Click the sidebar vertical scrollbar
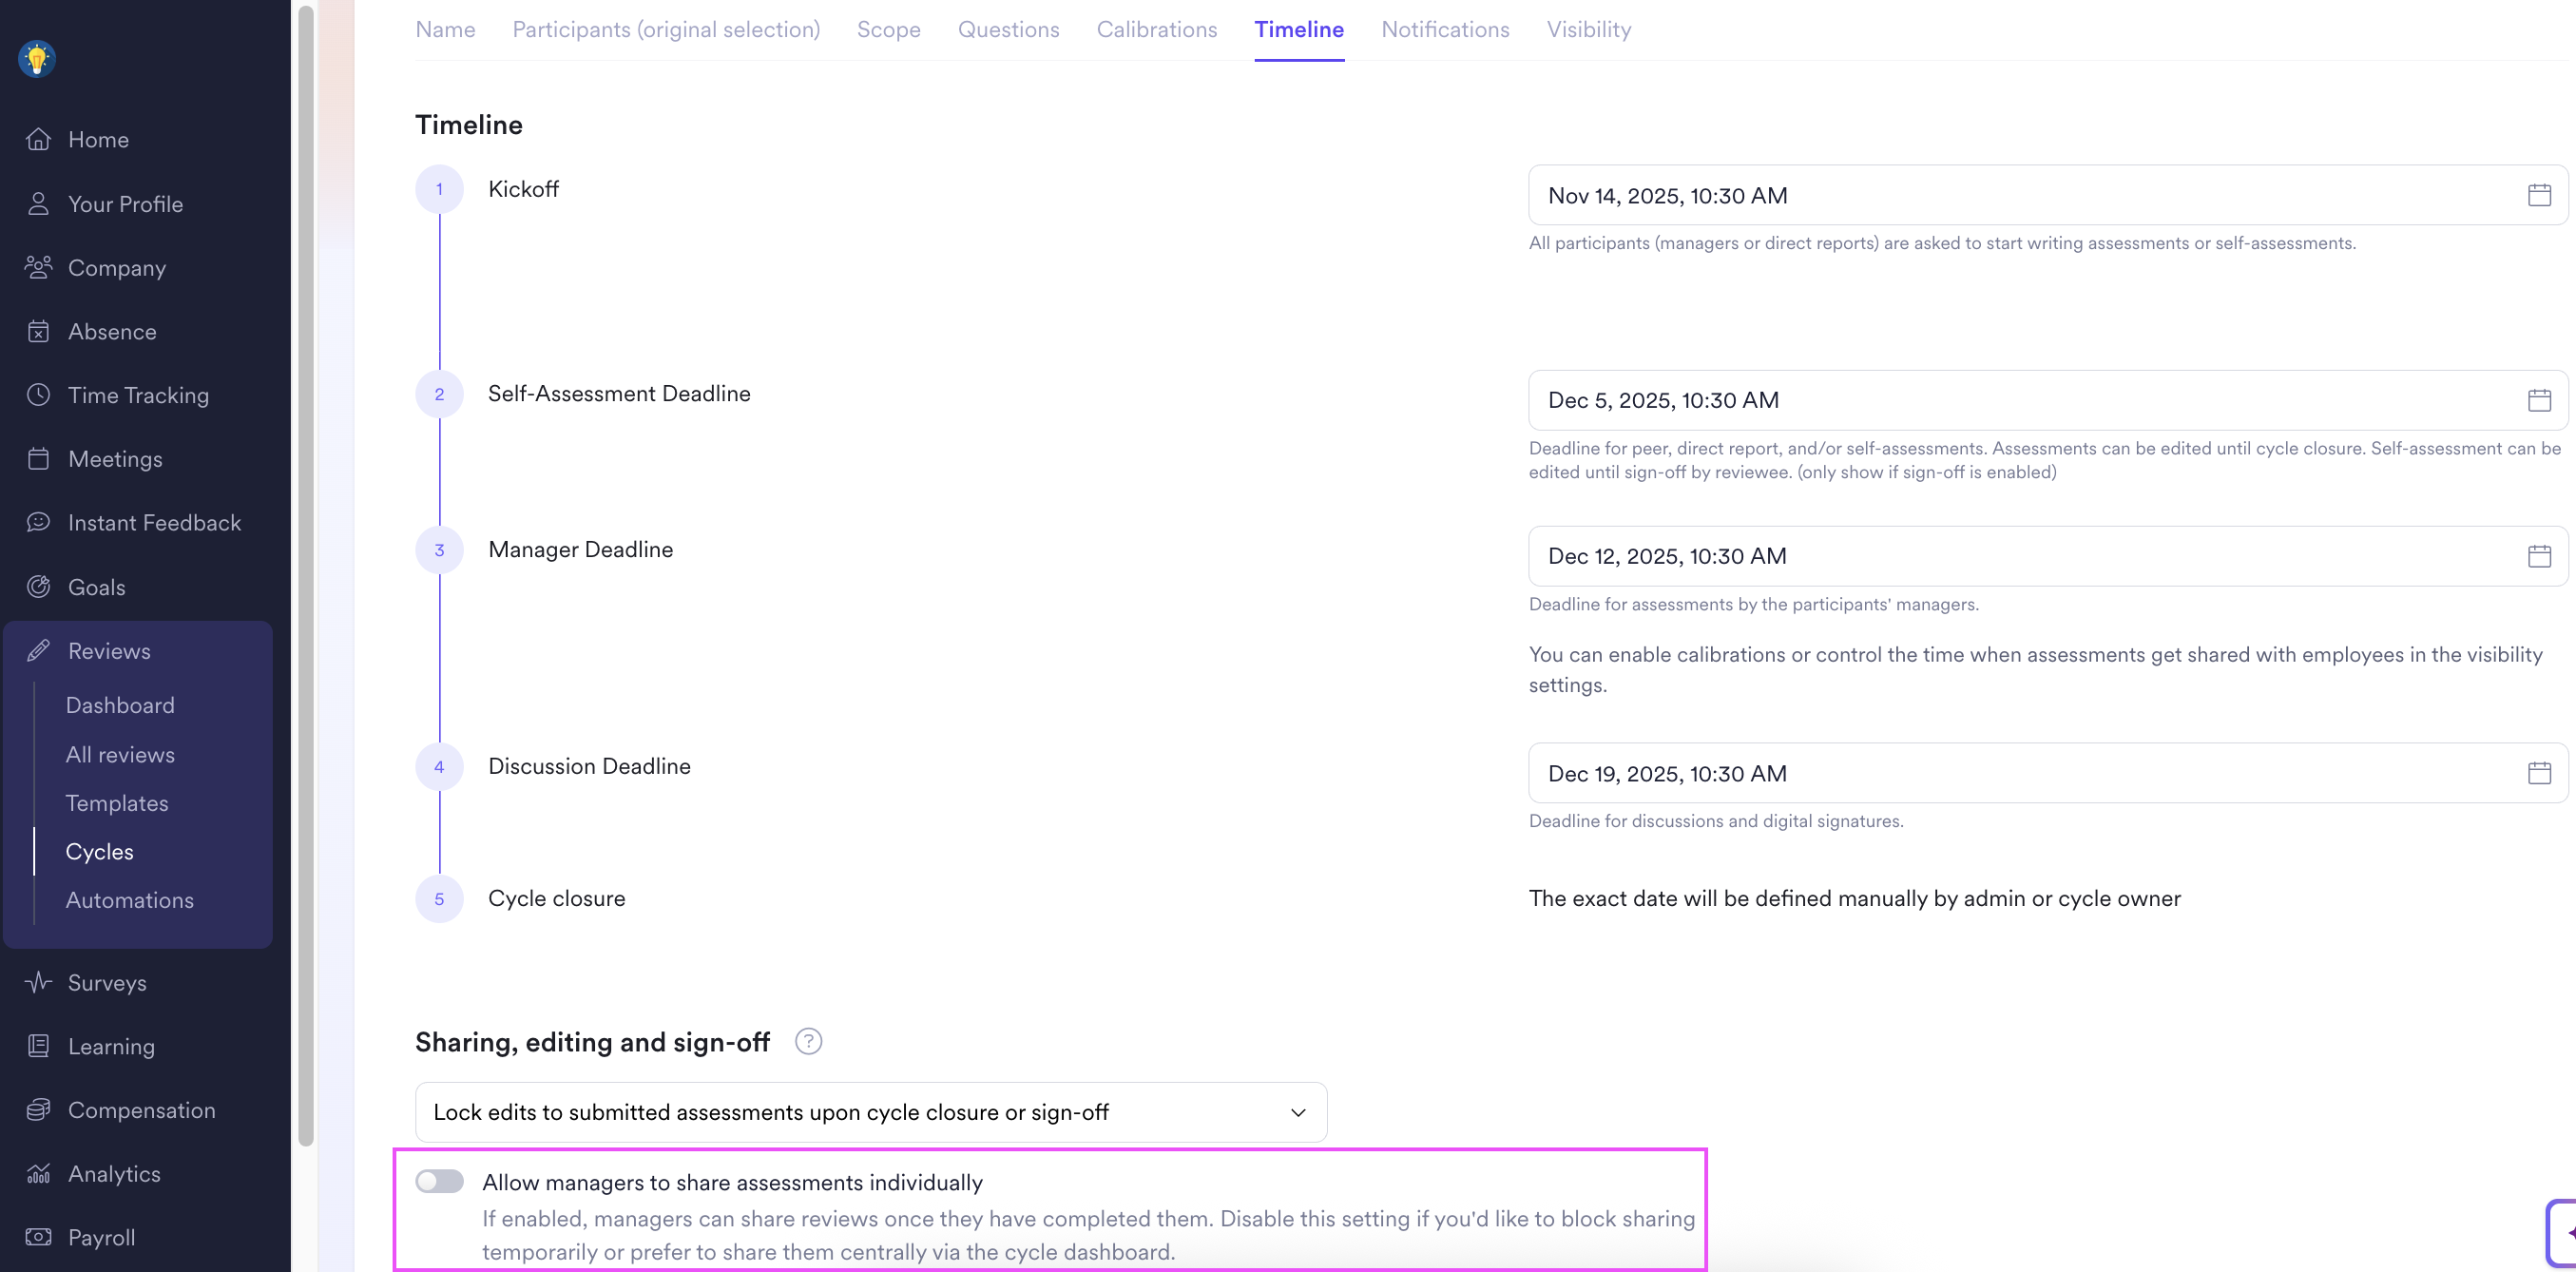The image size is (2576, 1272). tap(306, 575)
